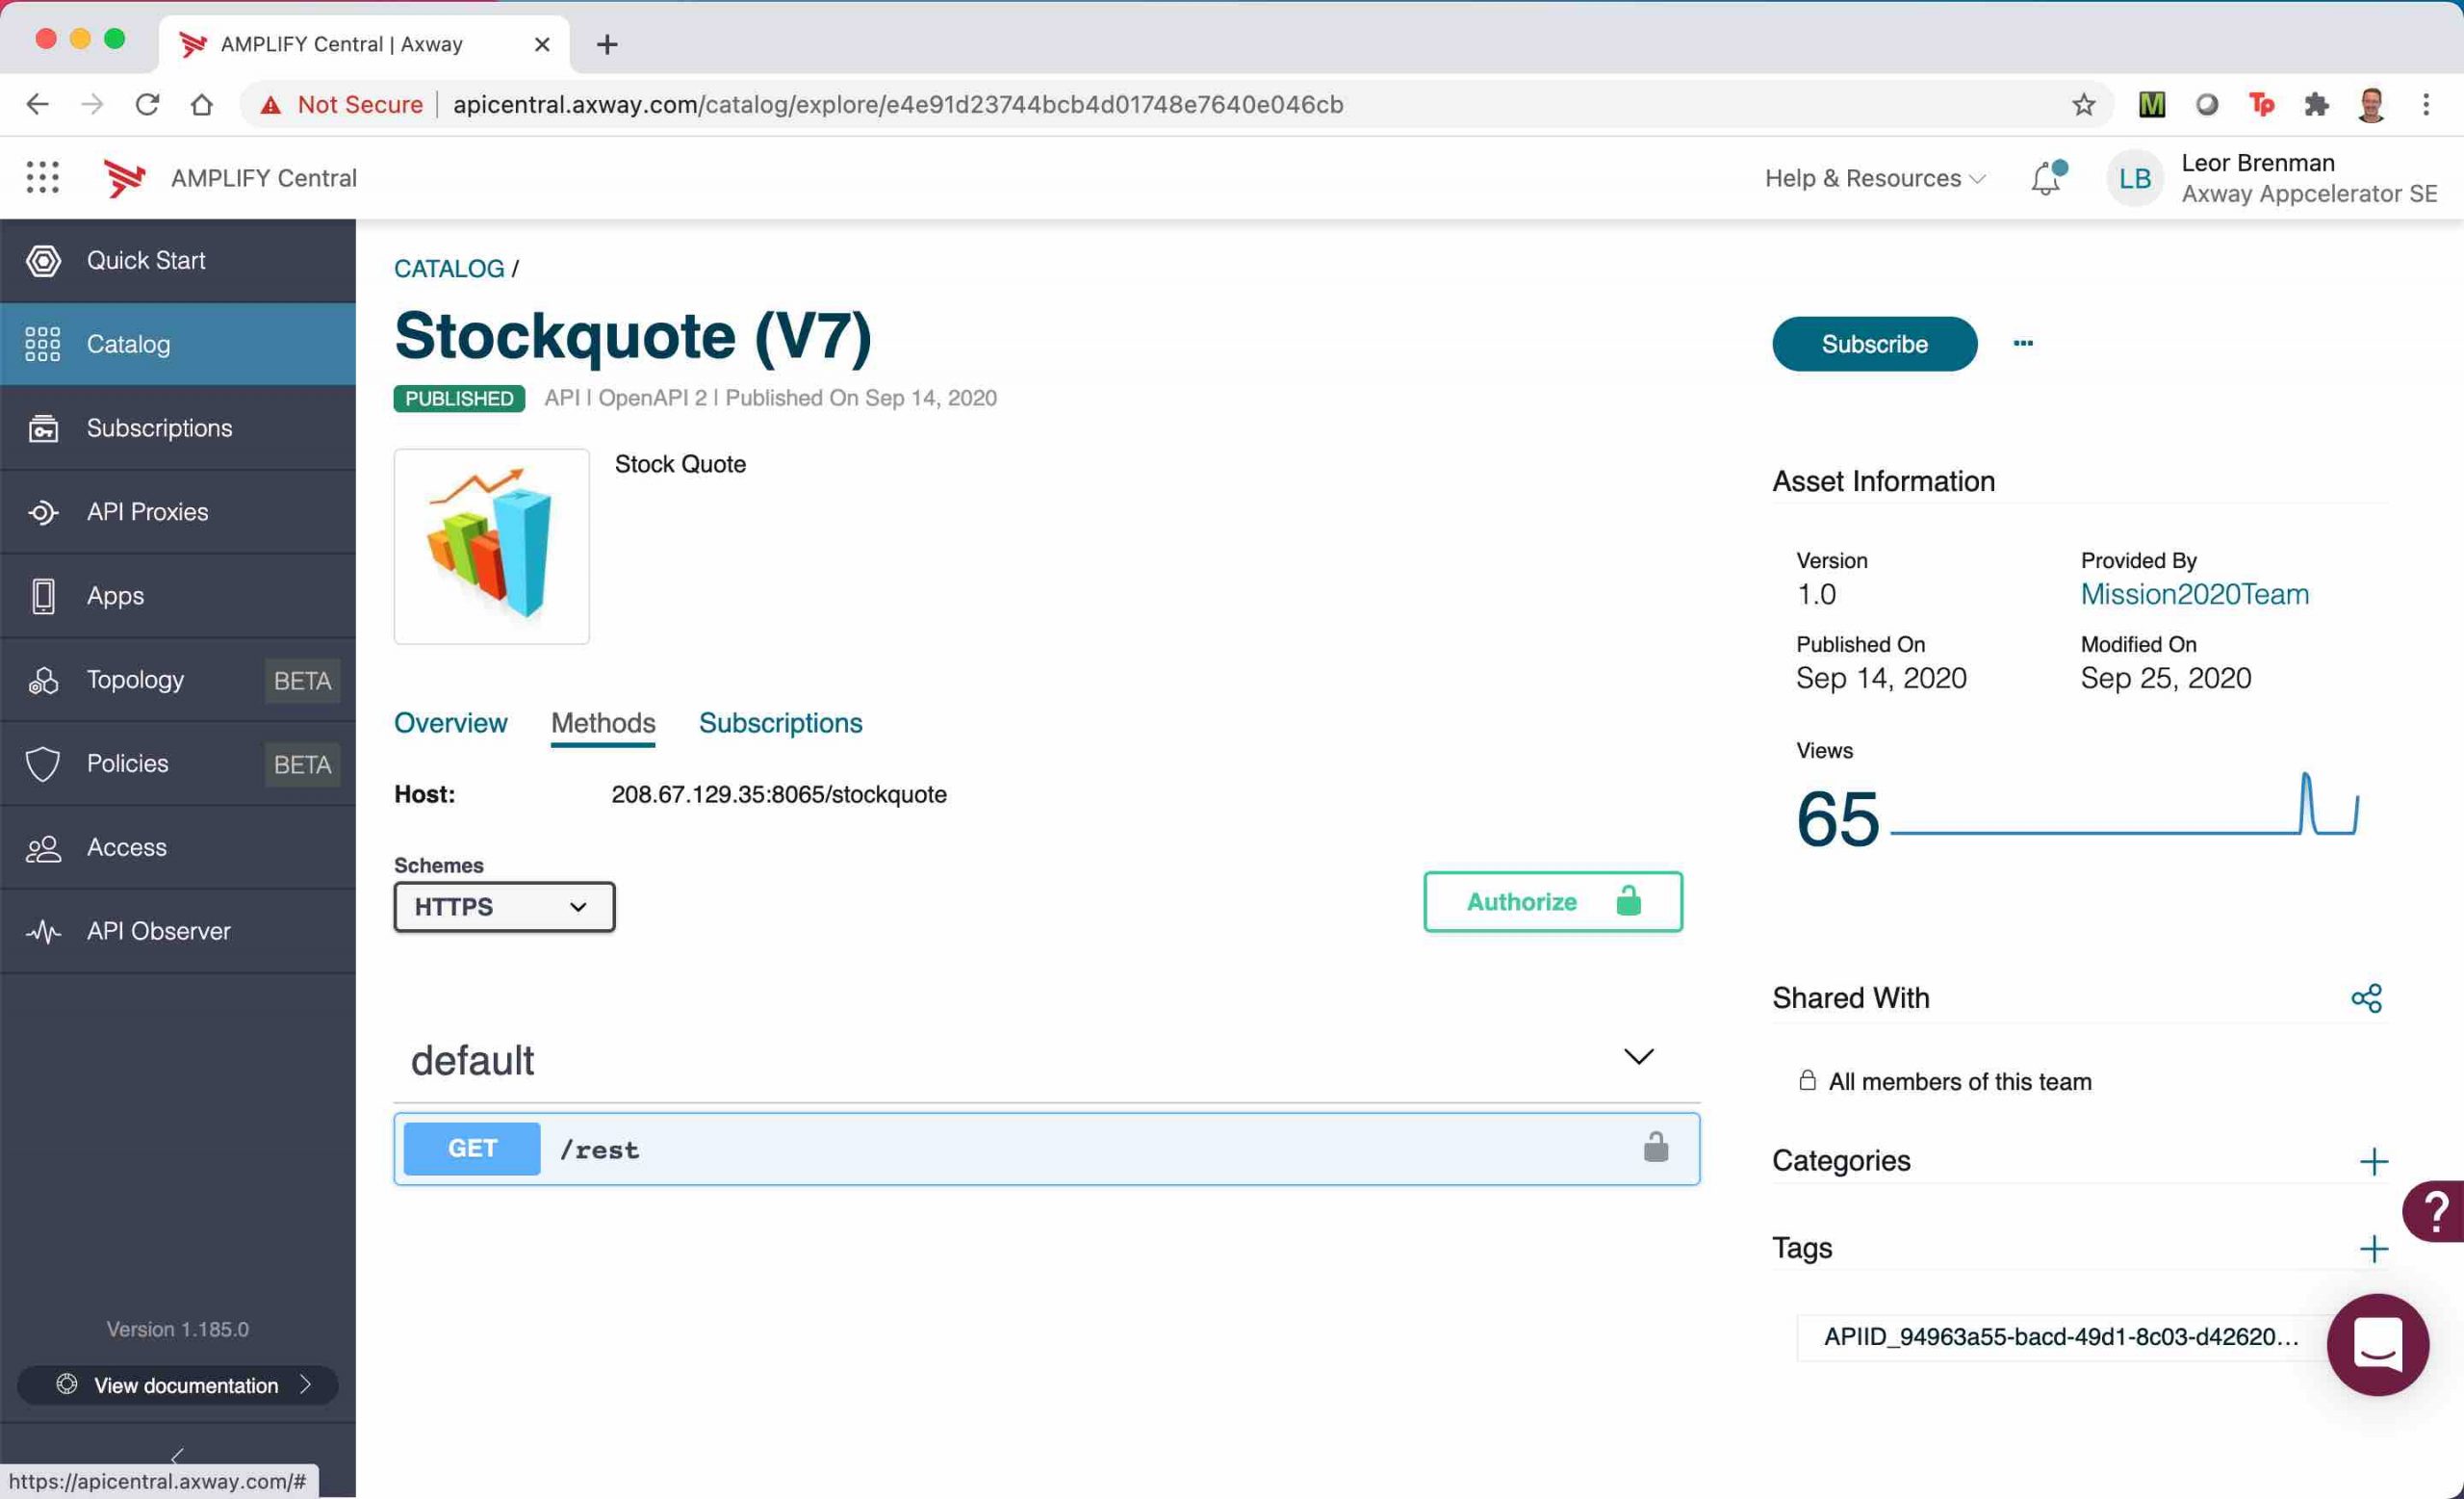
Task: Open Subscriptions in the sidebar
Action: 178,428
